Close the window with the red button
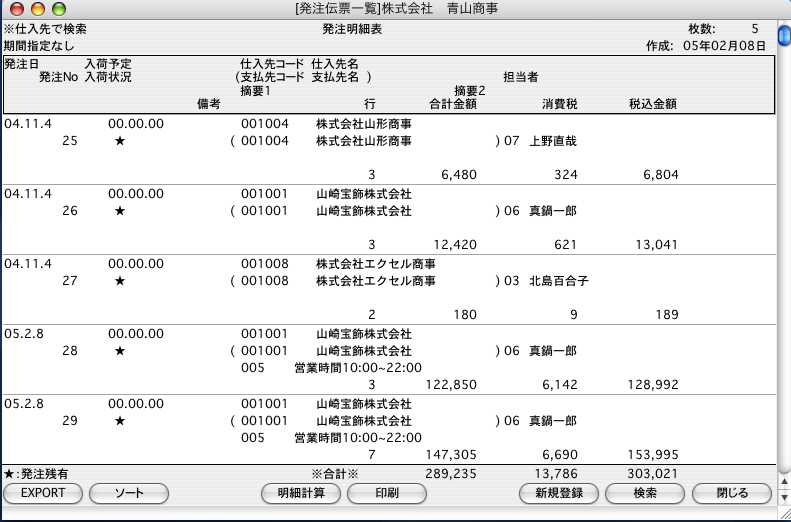791x522 pixels. (x=17, y=9)
